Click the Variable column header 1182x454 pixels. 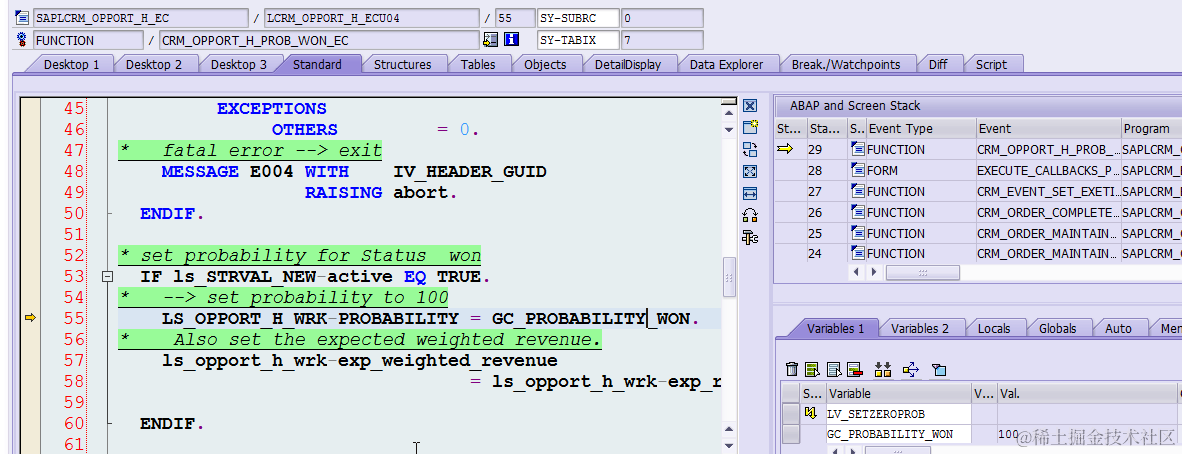coord(899,393)
